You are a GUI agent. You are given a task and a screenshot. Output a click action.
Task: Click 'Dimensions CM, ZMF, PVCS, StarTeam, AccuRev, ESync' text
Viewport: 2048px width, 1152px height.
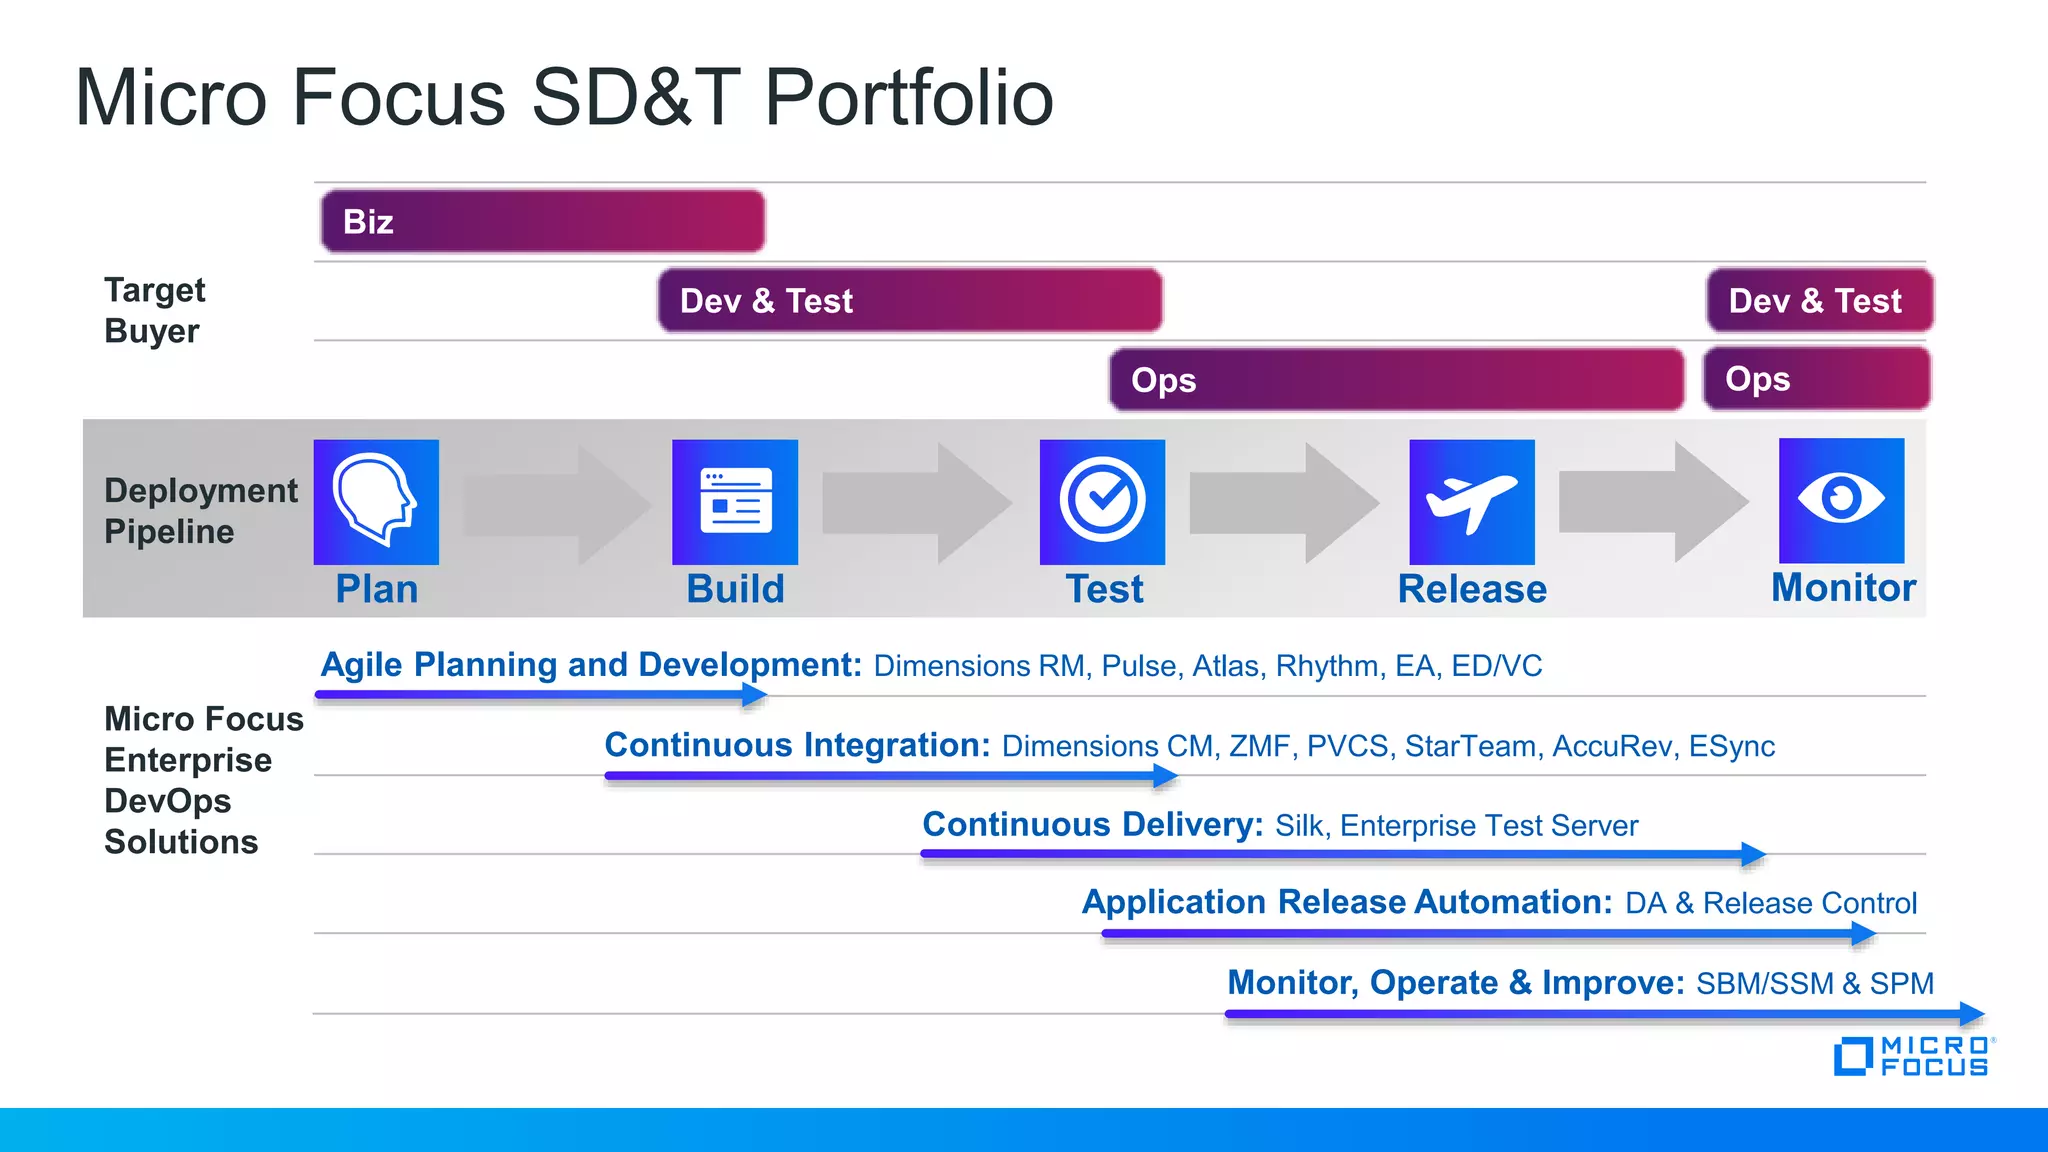pos(1388,746)
